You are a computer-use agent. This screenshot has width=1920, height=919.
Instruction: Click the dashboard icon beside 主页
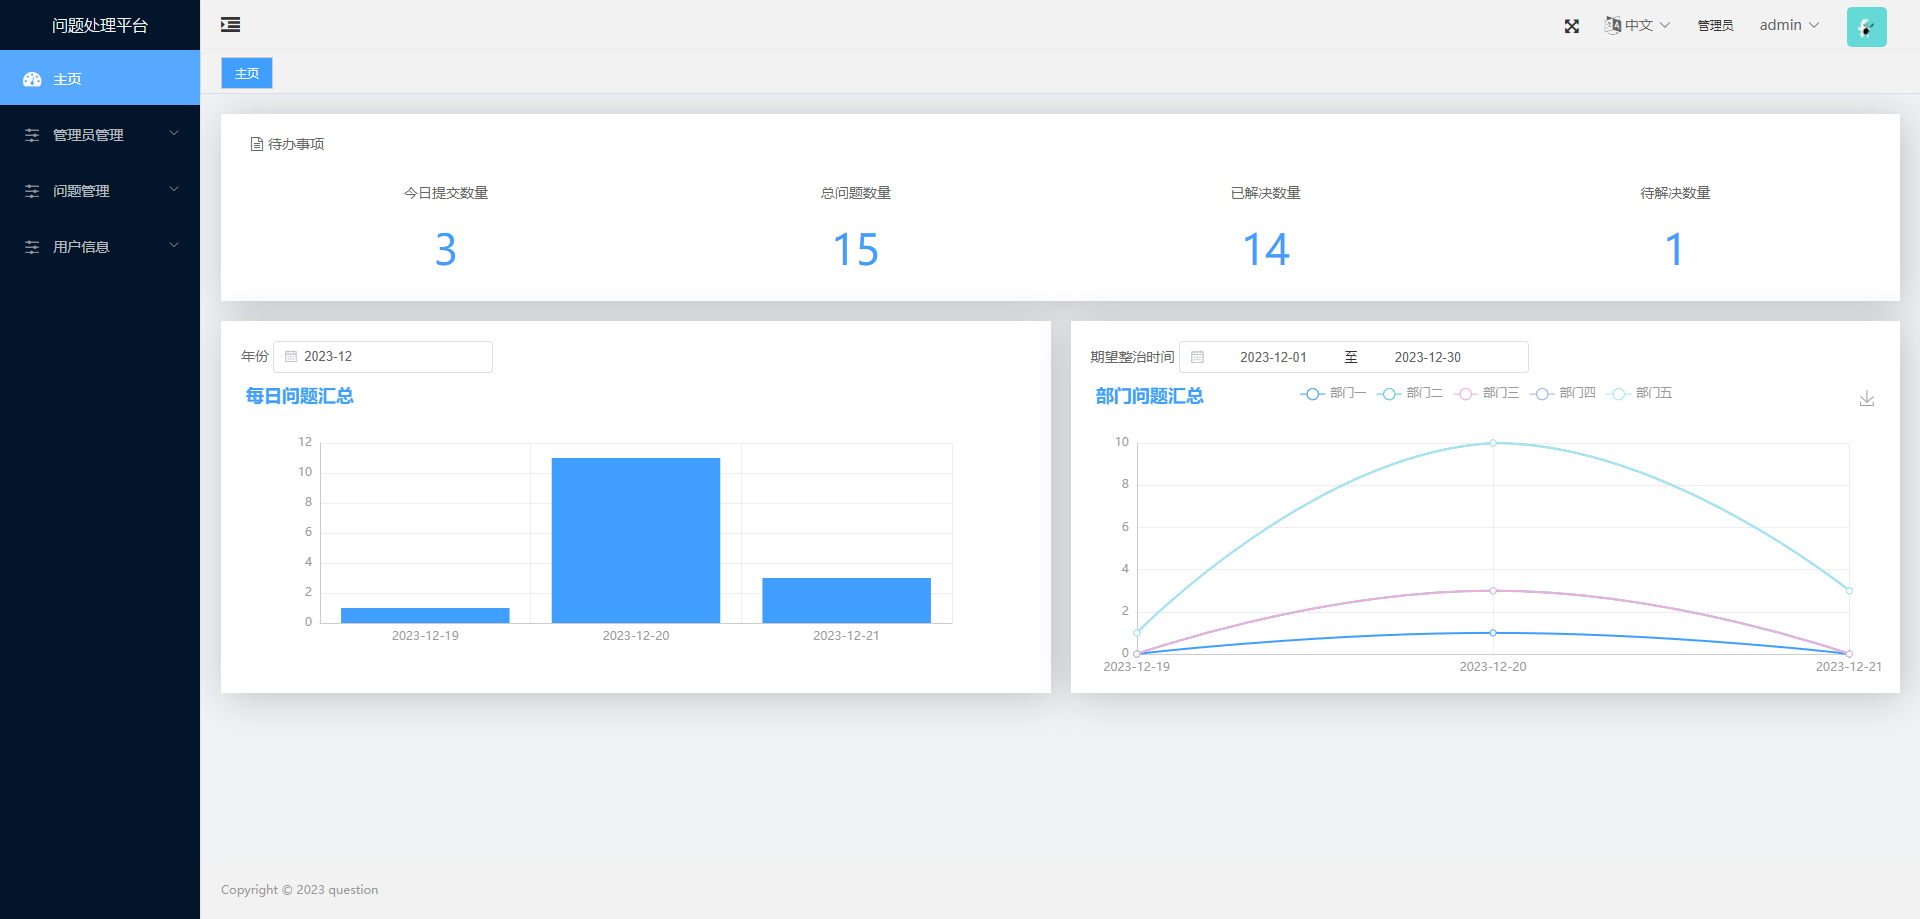[32, 79]
